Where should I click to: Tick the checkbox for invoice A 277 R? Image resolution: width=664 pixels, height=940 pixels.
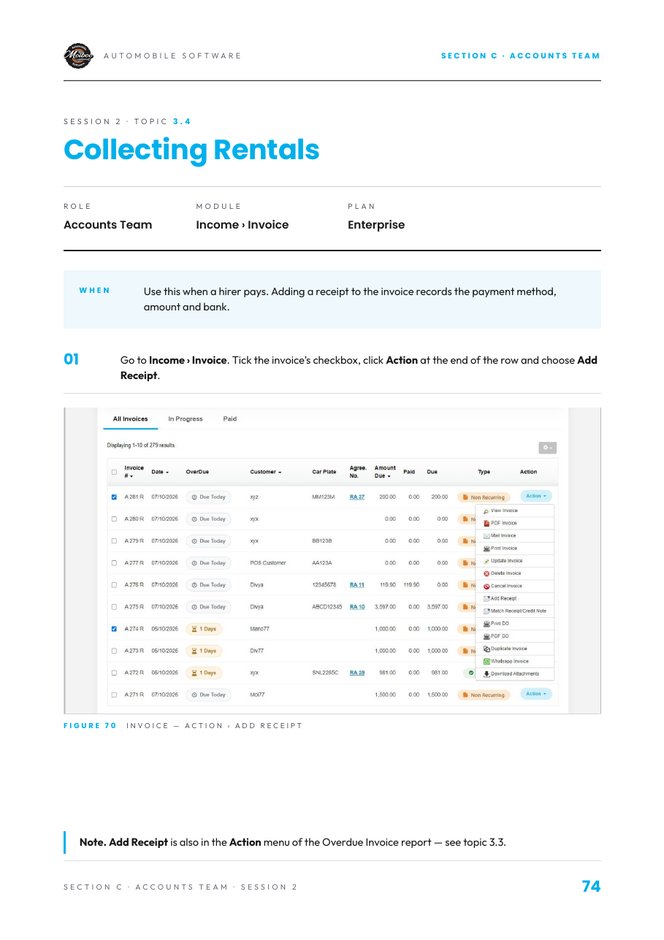[114, 563]
